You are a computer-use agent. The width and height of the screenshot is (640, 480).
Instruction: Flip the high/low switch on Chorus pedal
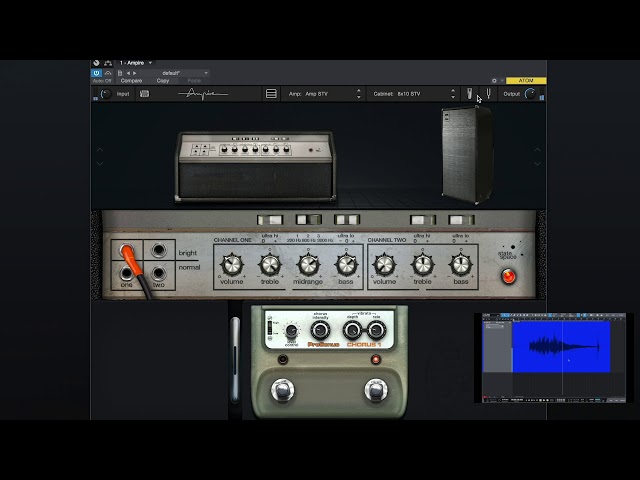(269, 327)
